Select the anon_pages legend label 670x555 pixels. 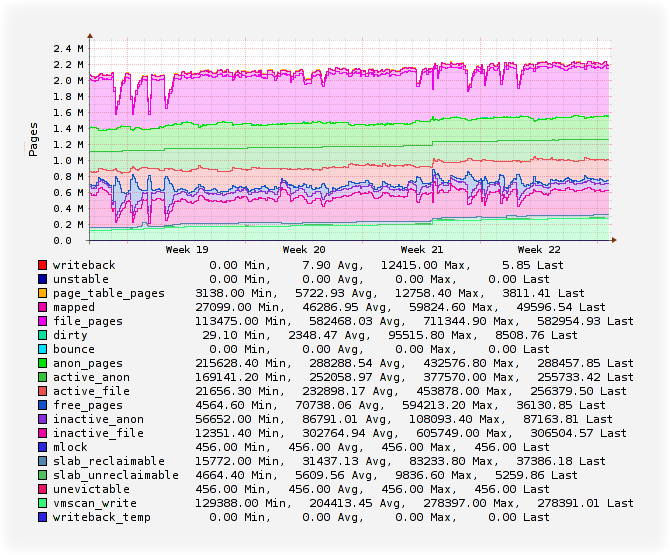click(x=88, y=363)
